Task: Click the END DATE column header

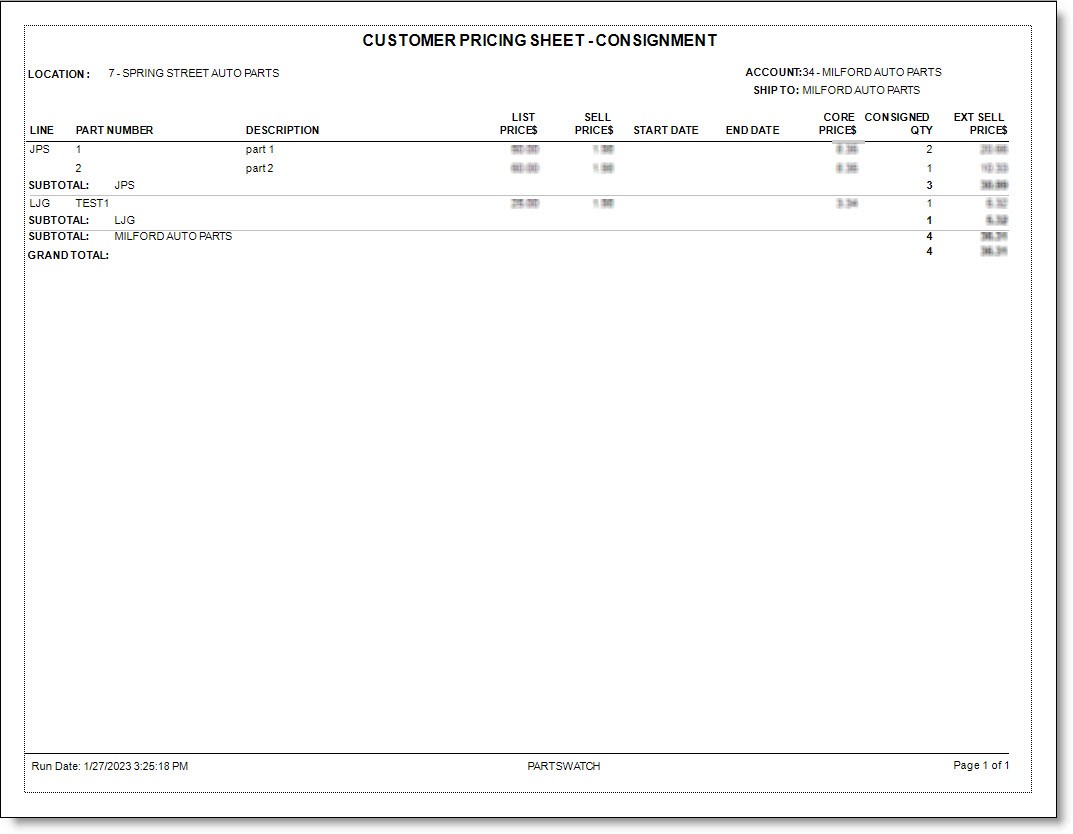Action: [x=752, y=130]
